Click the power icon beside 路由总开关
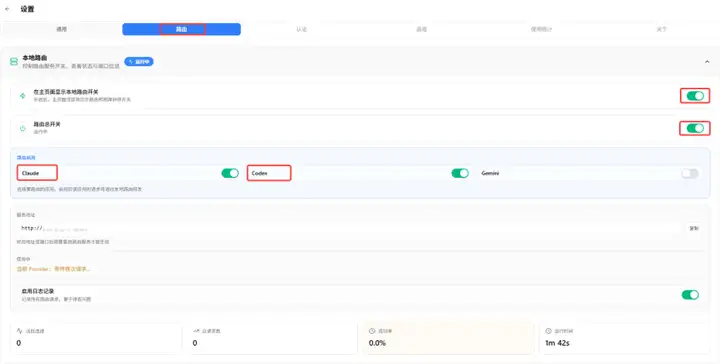This screenshot has height=364, width=720. click(22, 129)
